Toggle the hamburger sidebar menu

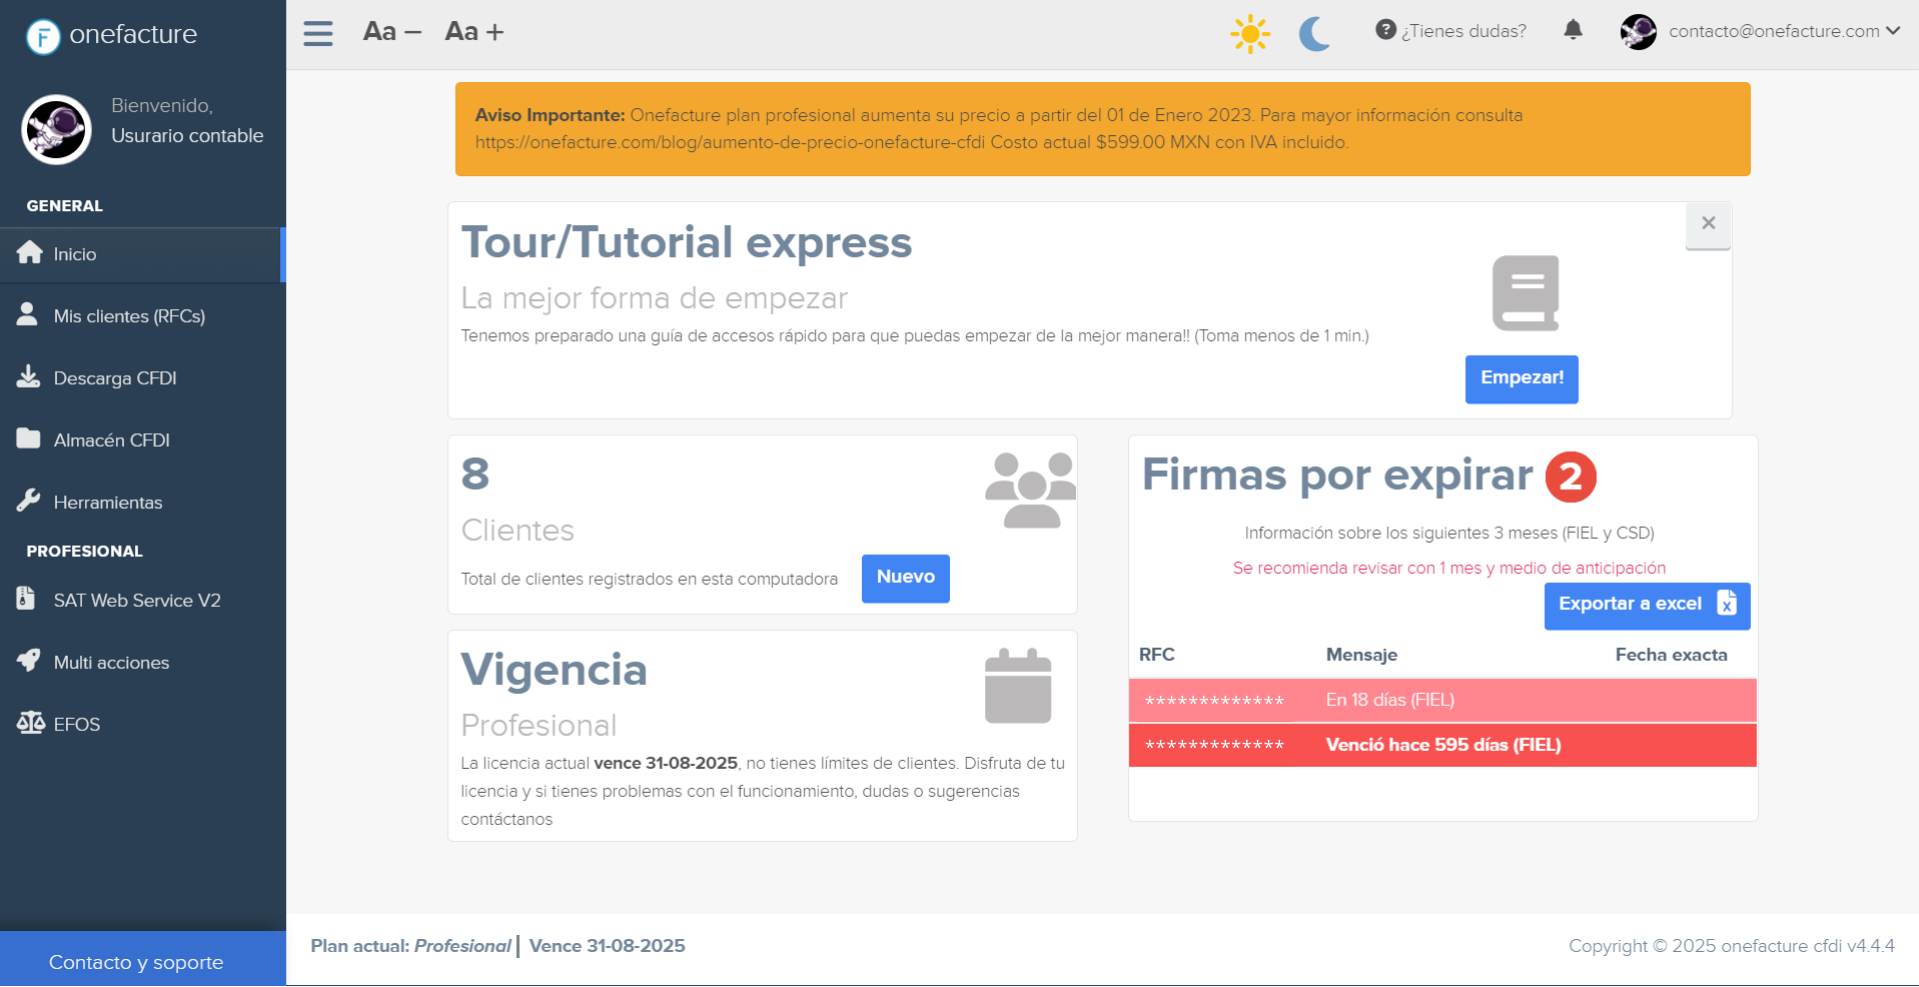click(318, 33)
